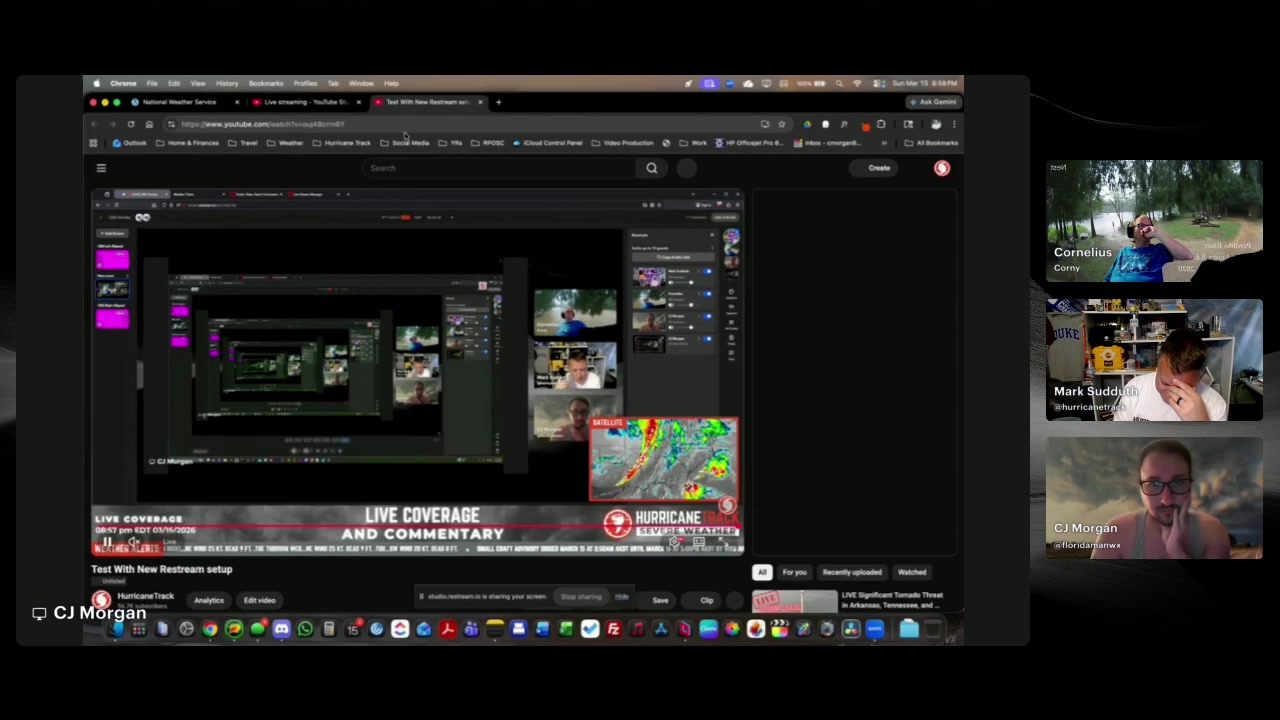Reload the page with the refresh icon

(130, 124)
